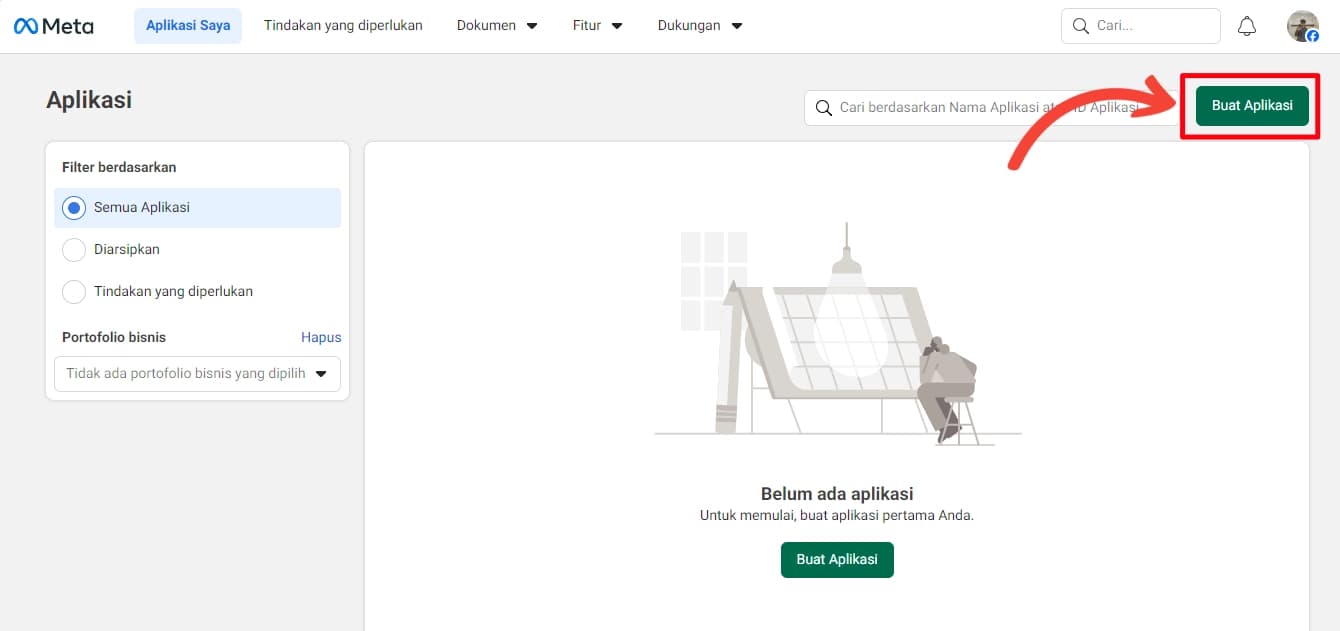
Task: Click the Hapus link
Action: (x=321, y=338)
